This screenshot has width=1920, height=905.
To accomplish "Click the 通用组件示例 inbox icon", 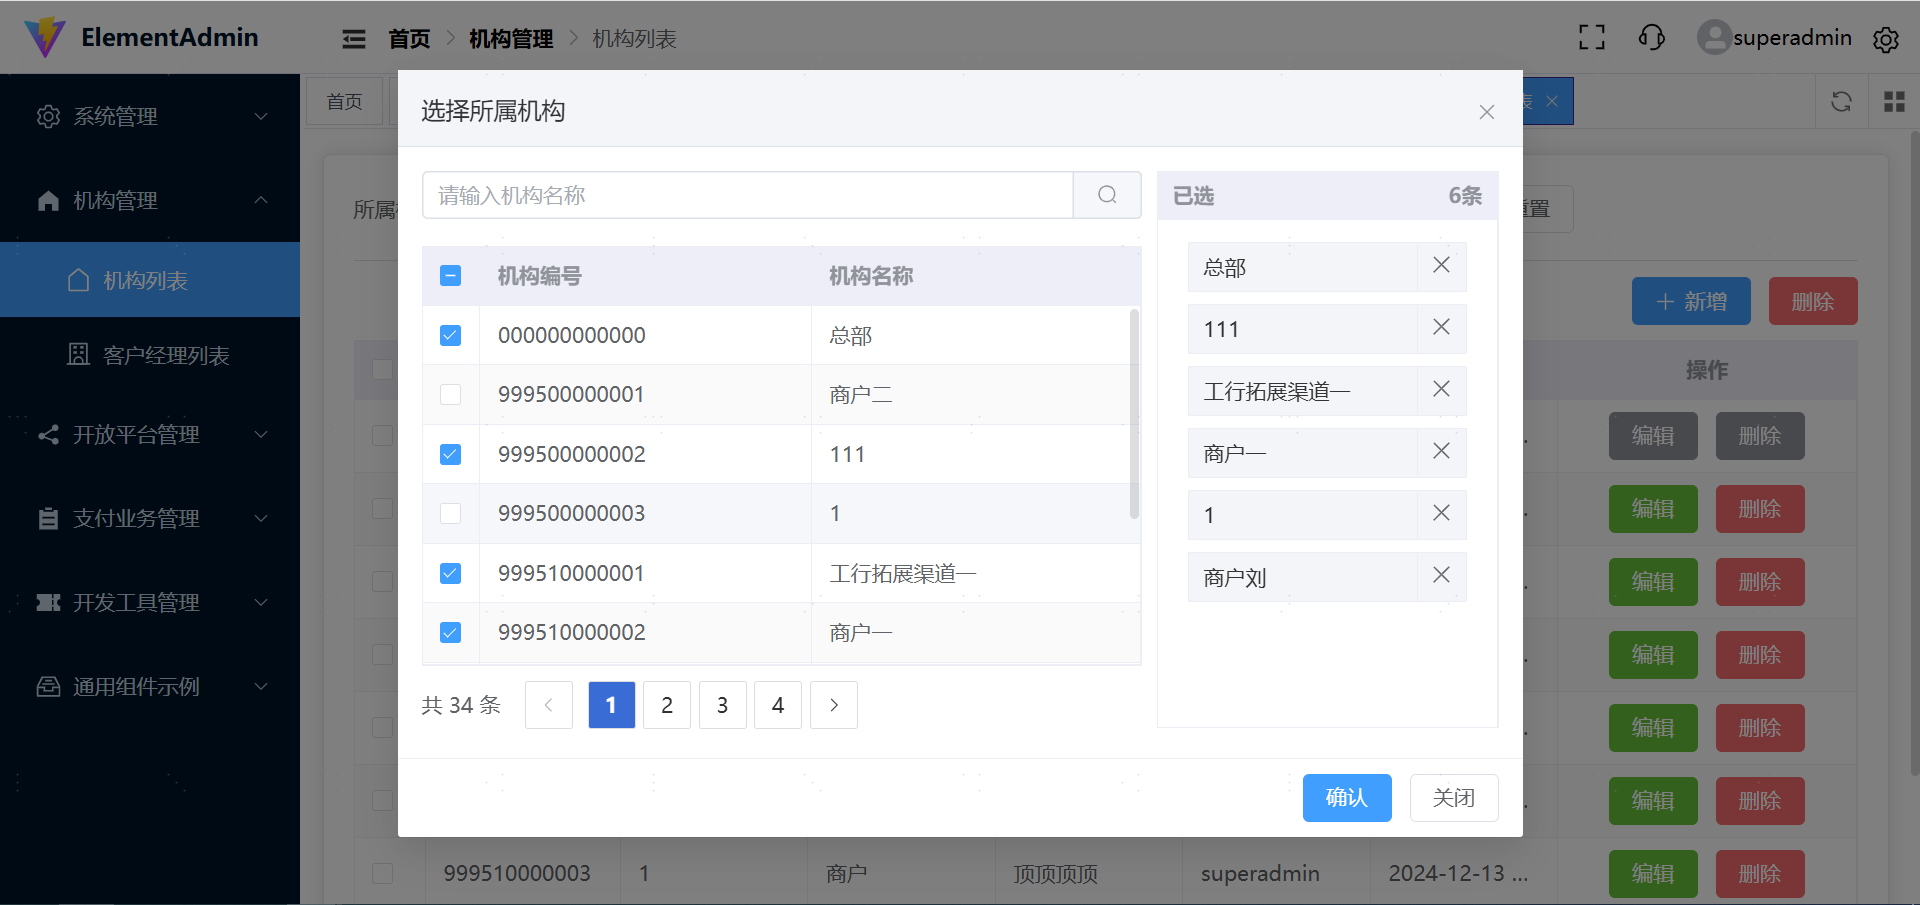I will pyautogui.click(x=48, y=686).
